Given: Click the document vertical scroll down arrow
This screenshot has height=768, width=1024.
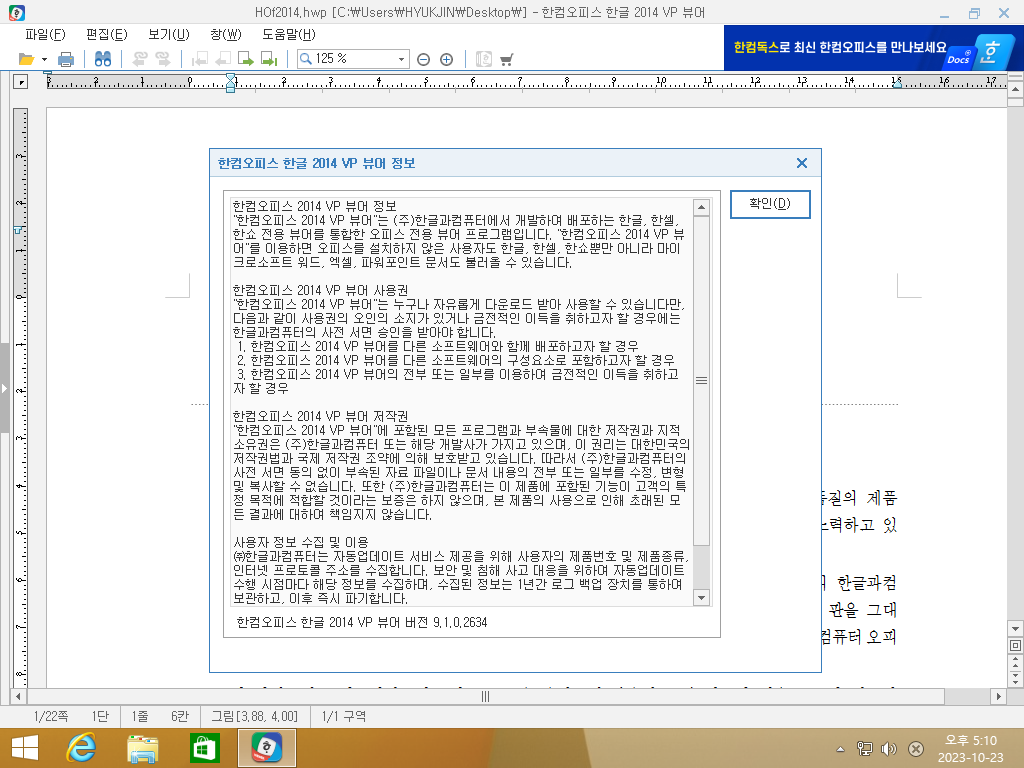Looking at the screenshot, I should pyautogui.click(x=1015, y=629).
